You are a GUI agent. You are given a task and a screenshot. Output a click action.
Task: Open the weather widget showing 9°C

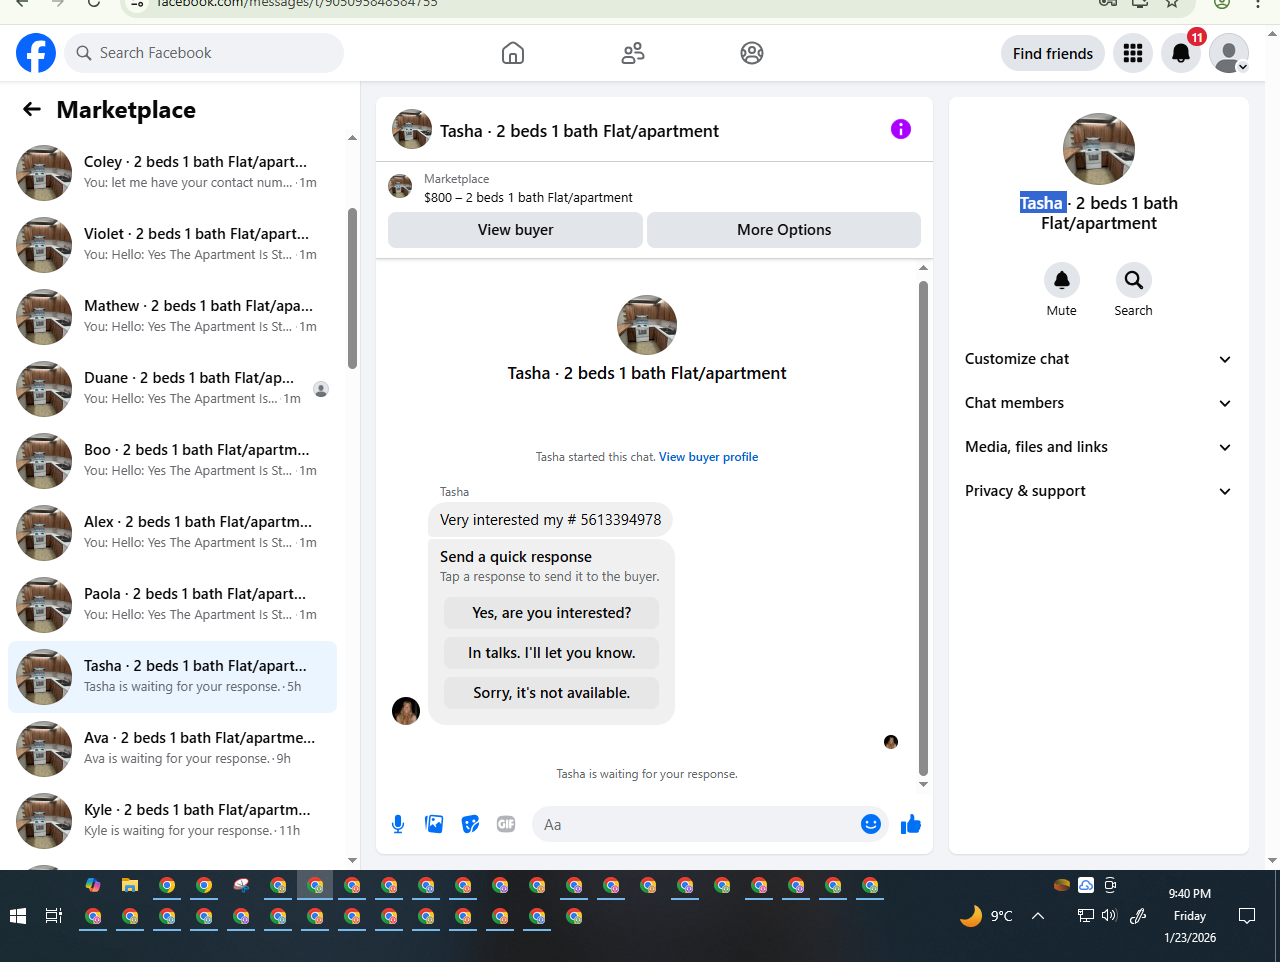[986, 915]
